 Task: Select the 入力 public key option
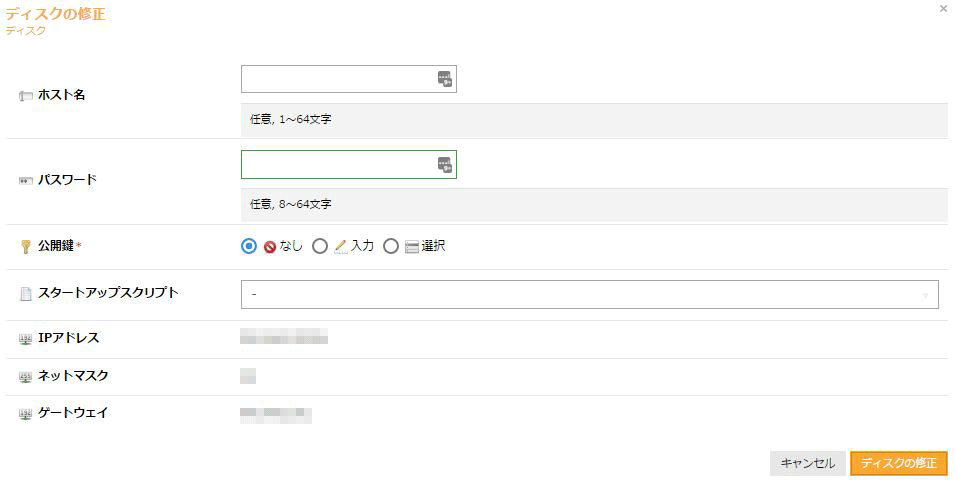click(320, 246)
